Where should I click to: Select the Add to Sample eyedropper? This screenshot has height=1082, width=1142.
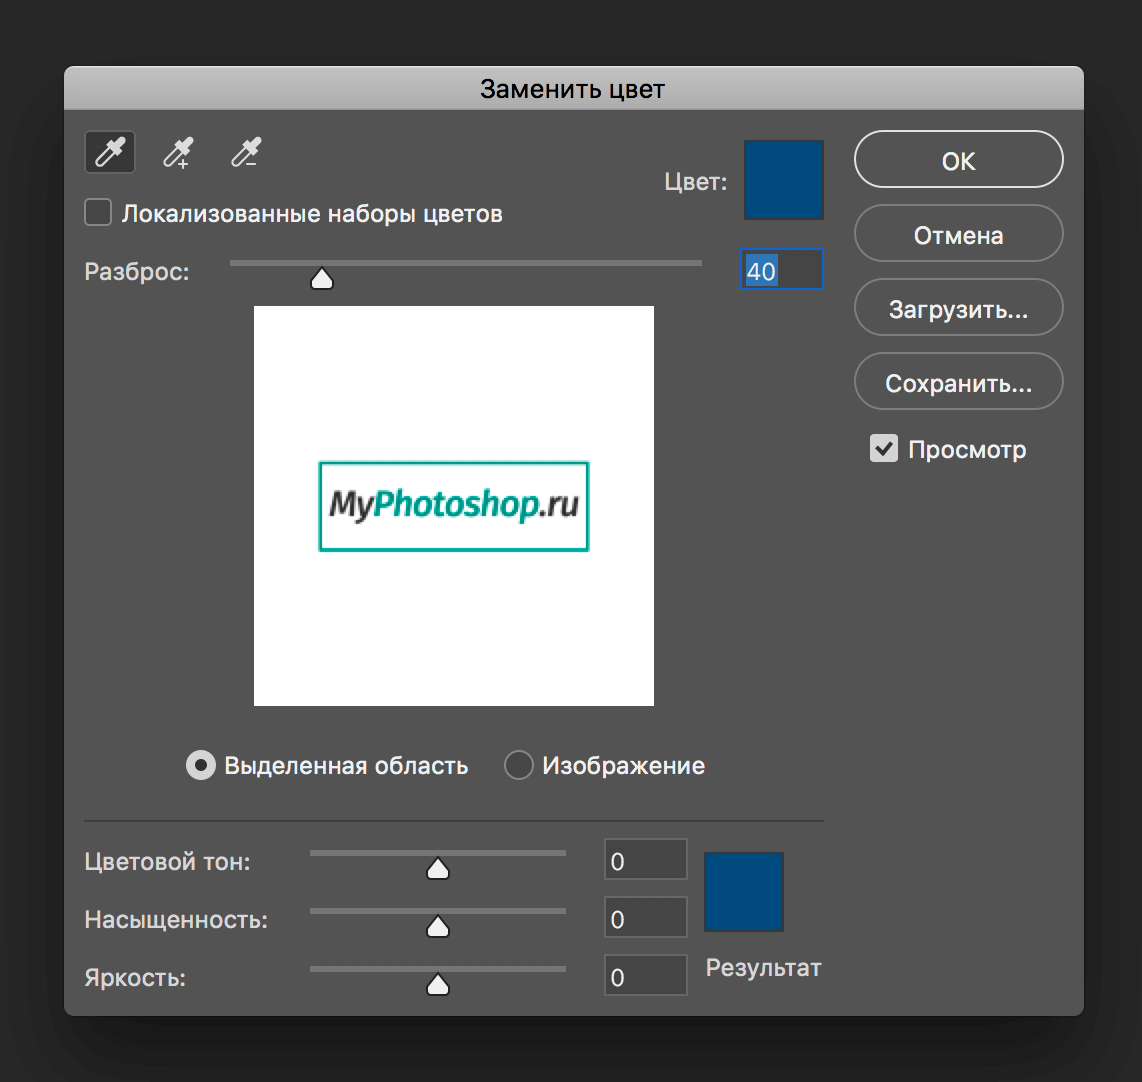(178, 153)
